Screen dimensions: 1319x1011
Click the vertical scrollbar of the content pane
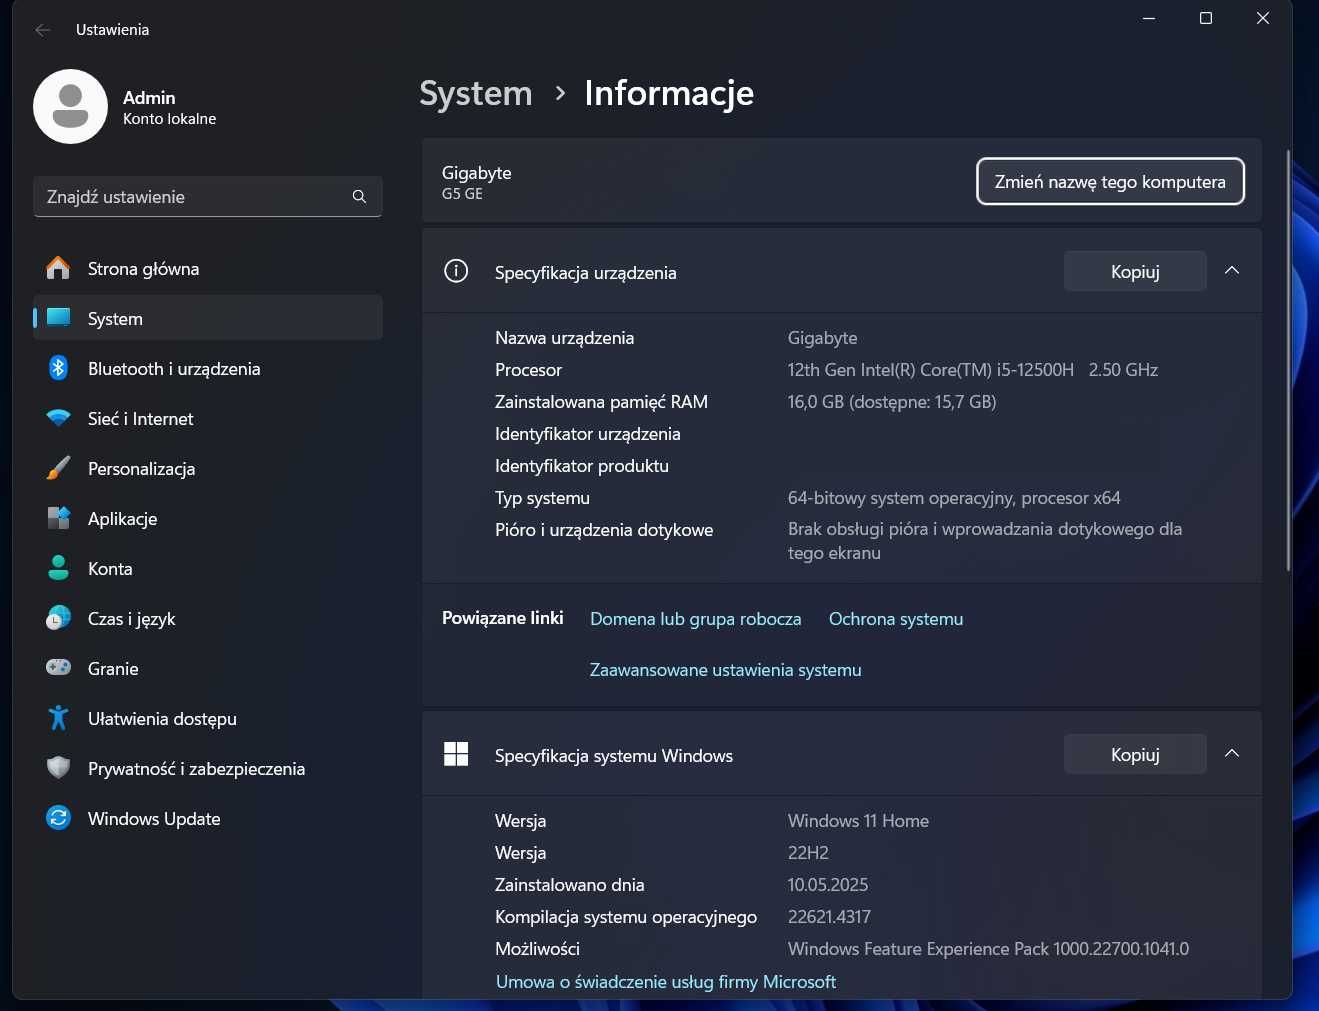(1288, 360)
